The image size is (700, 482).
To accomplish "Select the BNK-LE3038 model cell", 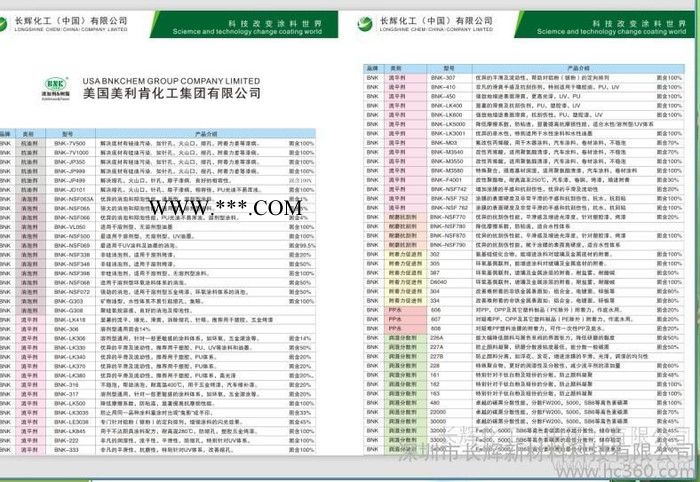I will pos(71,422).
